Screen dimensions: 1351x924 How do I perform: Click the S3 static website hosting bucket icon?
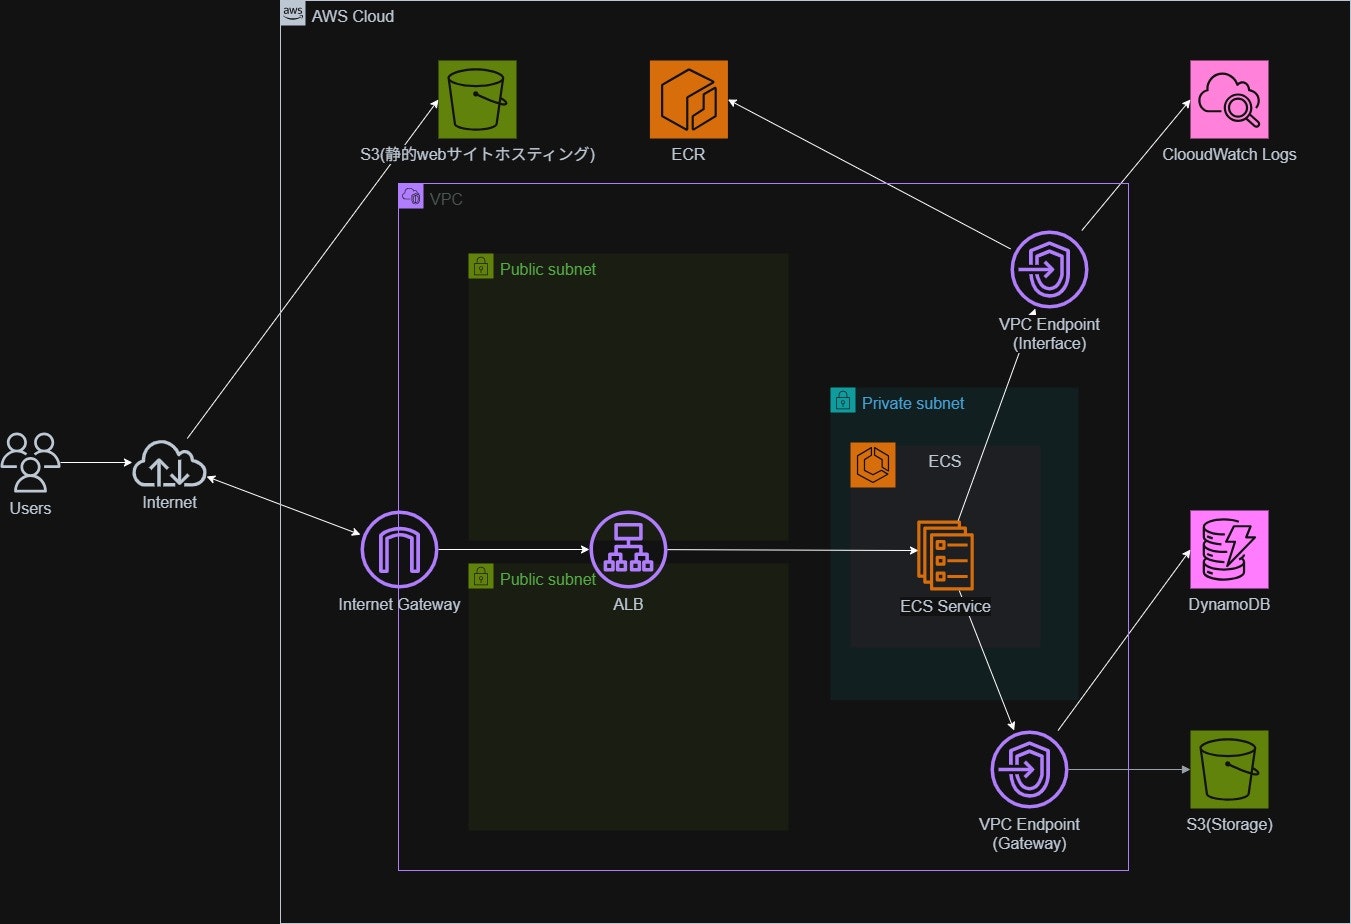[x=477, y=99]
